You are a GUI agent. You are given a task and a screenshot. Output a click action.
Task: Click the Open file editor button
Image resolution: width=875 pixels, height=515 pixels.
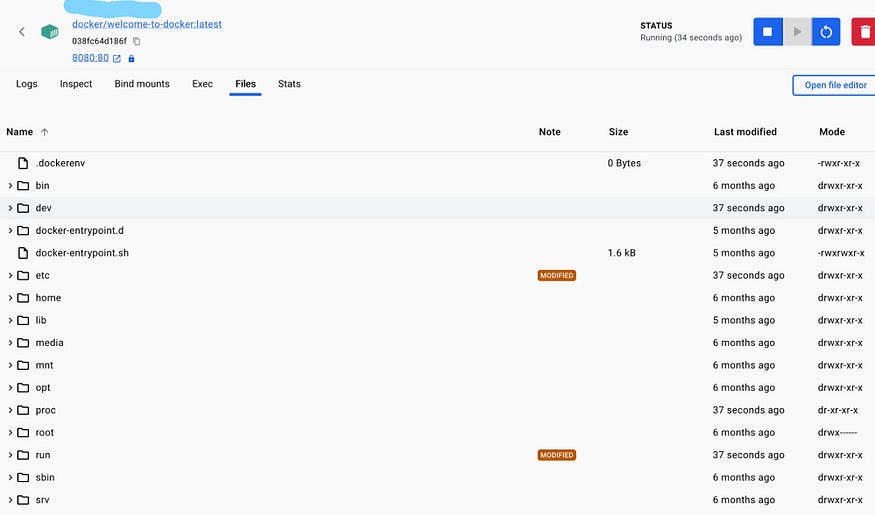coord(835,85)
